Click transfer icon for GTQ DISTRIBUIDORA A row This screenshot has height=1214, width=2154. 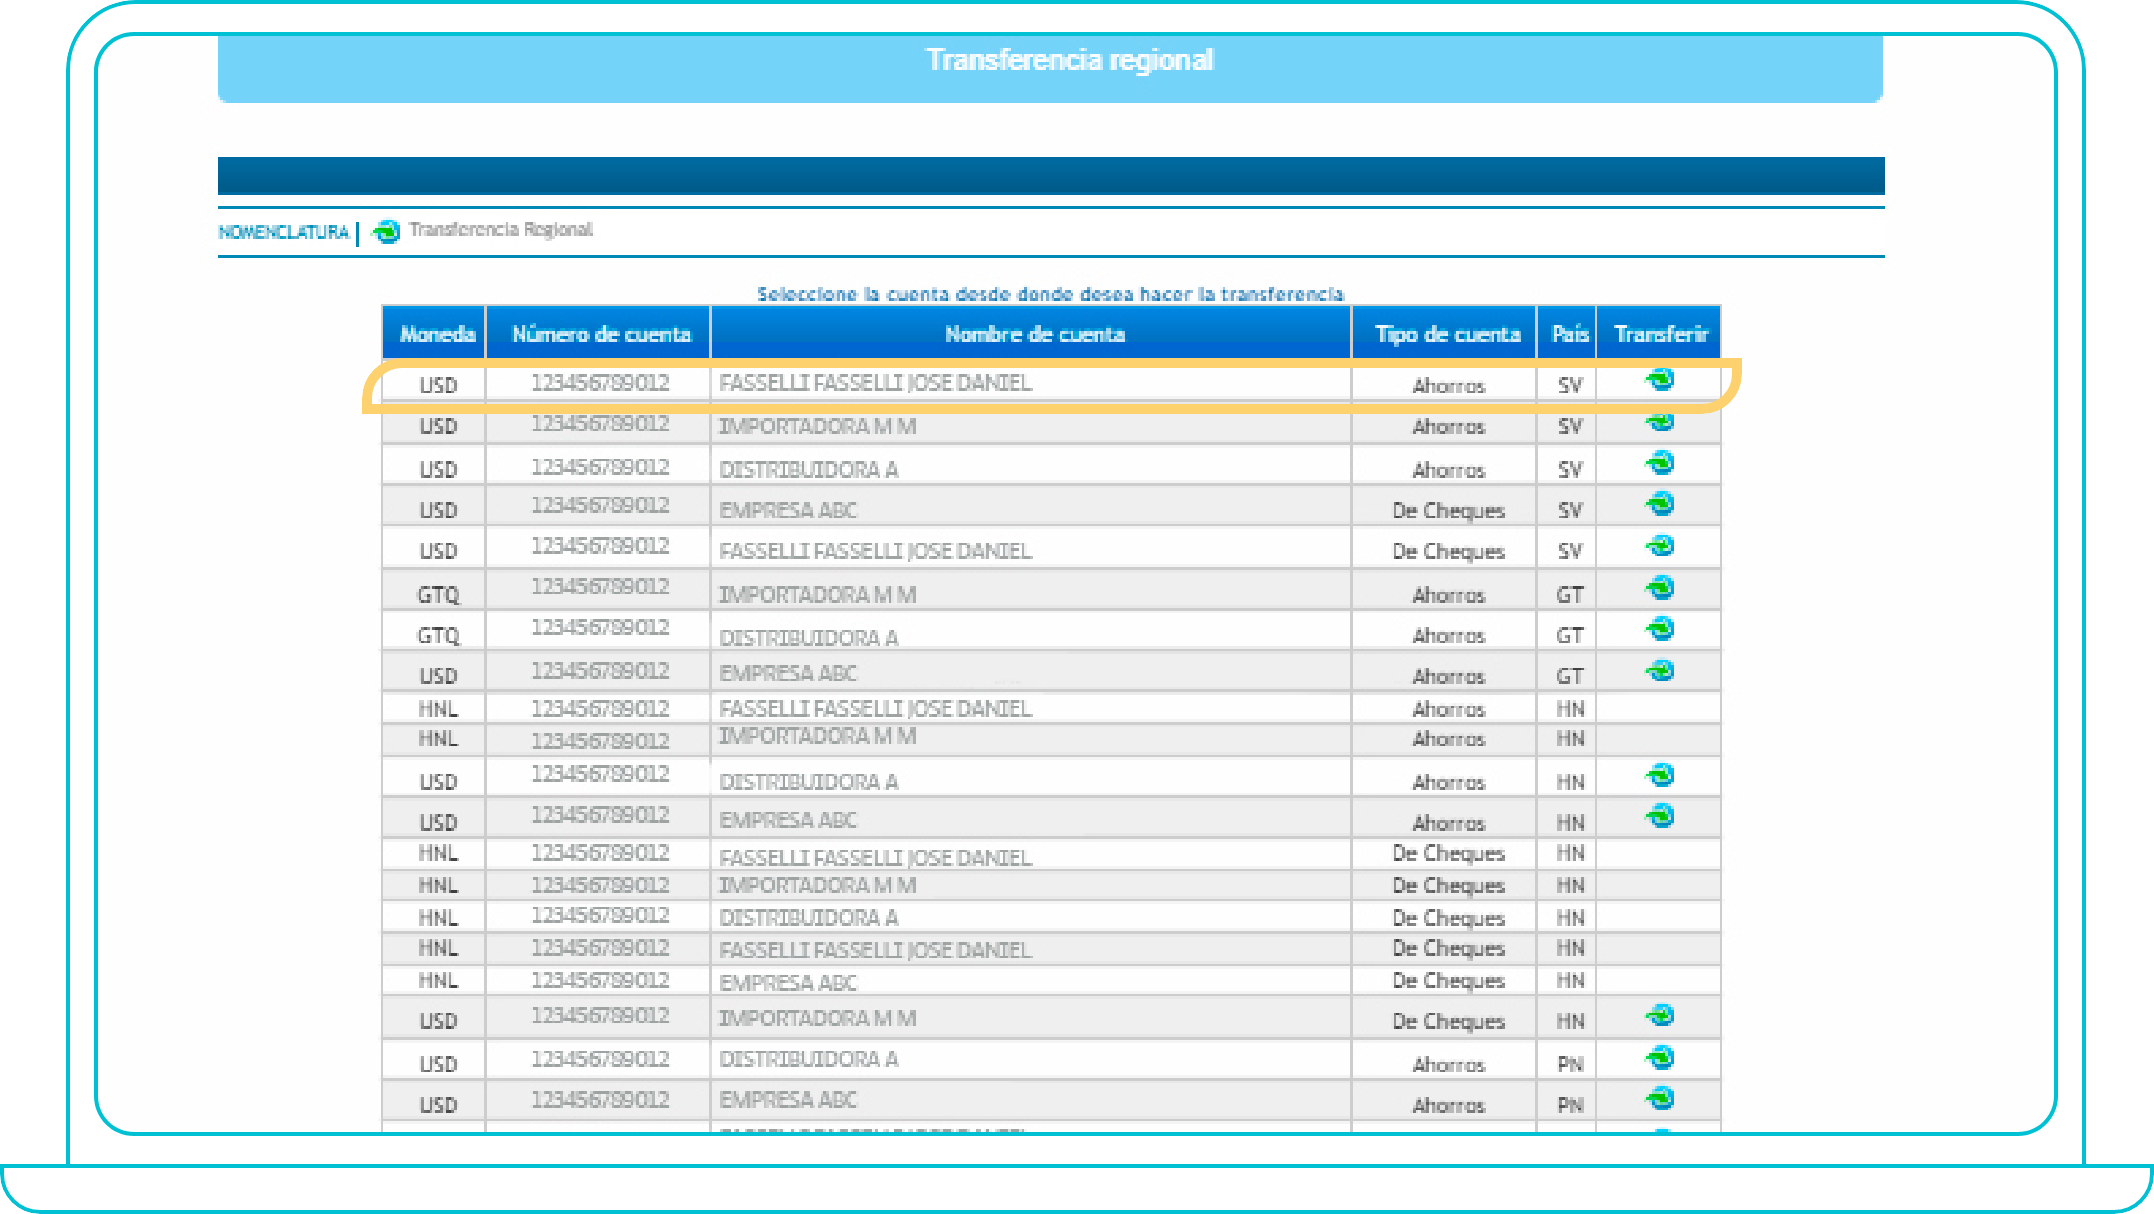tap(1660, 629)
